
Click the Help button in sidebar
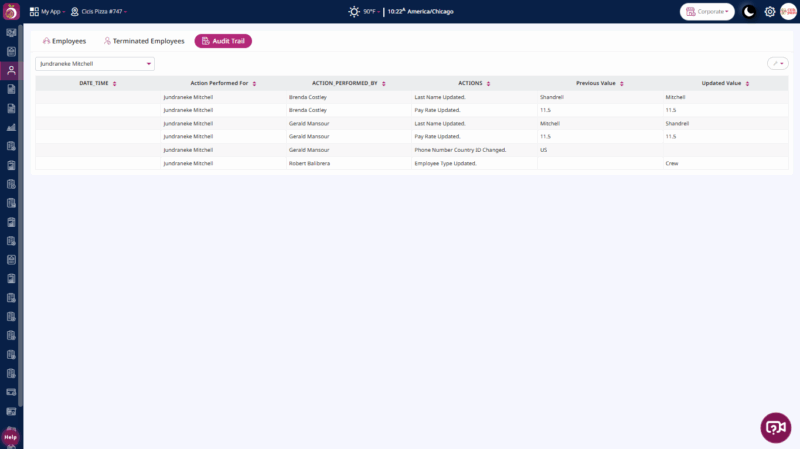pos(11,437)
